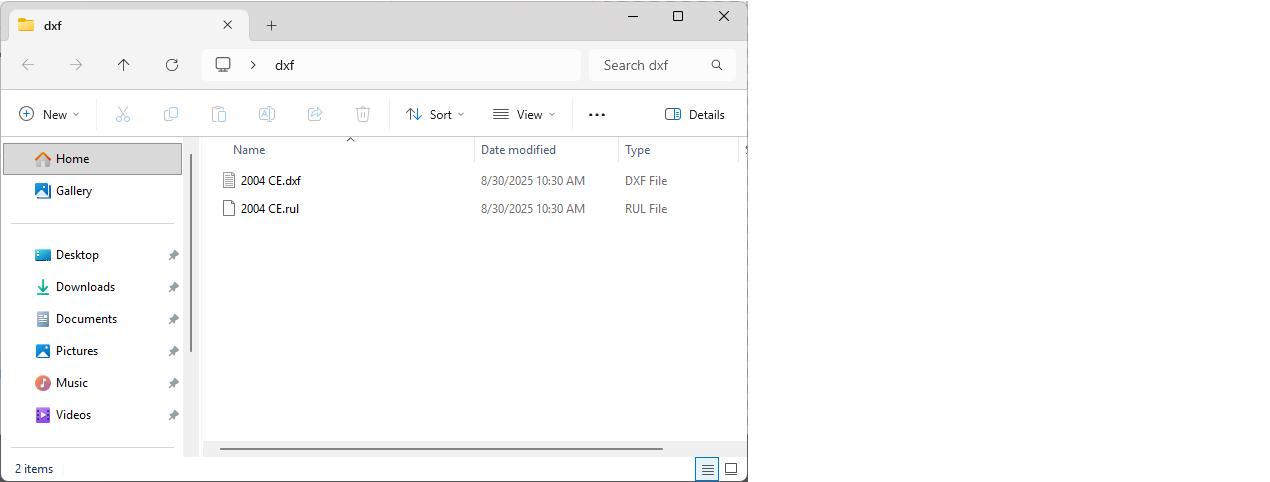Open the New dropdown menu
Viewport: 1270px width, 482px height.
click(49, 115)
